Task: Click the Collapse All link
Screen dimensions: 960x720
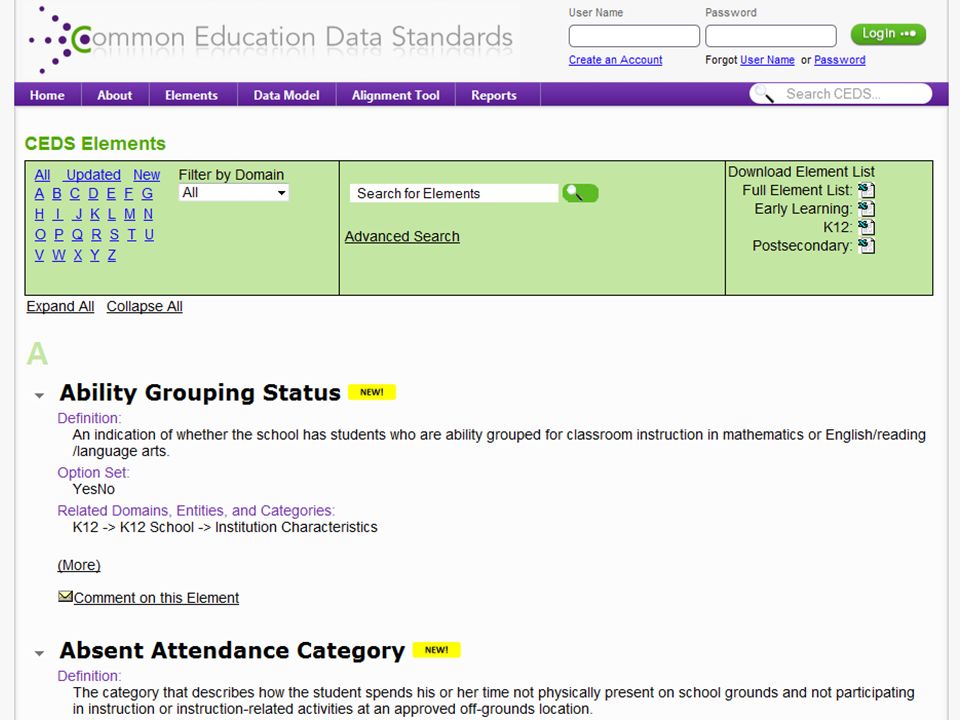Action: 144,306
